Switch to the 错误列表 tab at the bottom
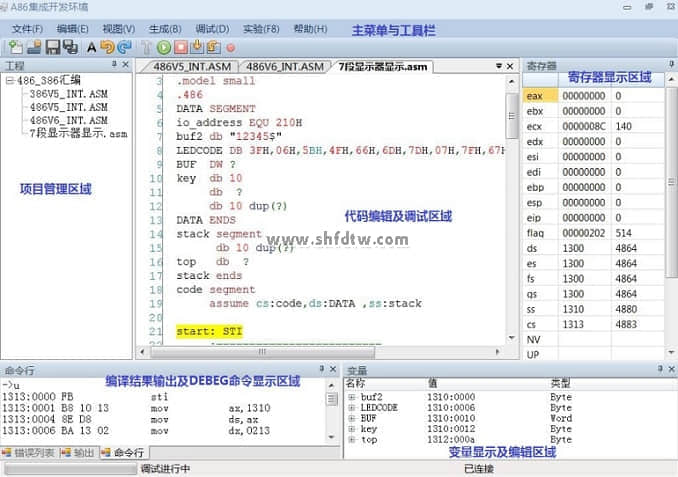Image resolution: width=678 pixels, height=477 pixels. click(x=35, y=453)
